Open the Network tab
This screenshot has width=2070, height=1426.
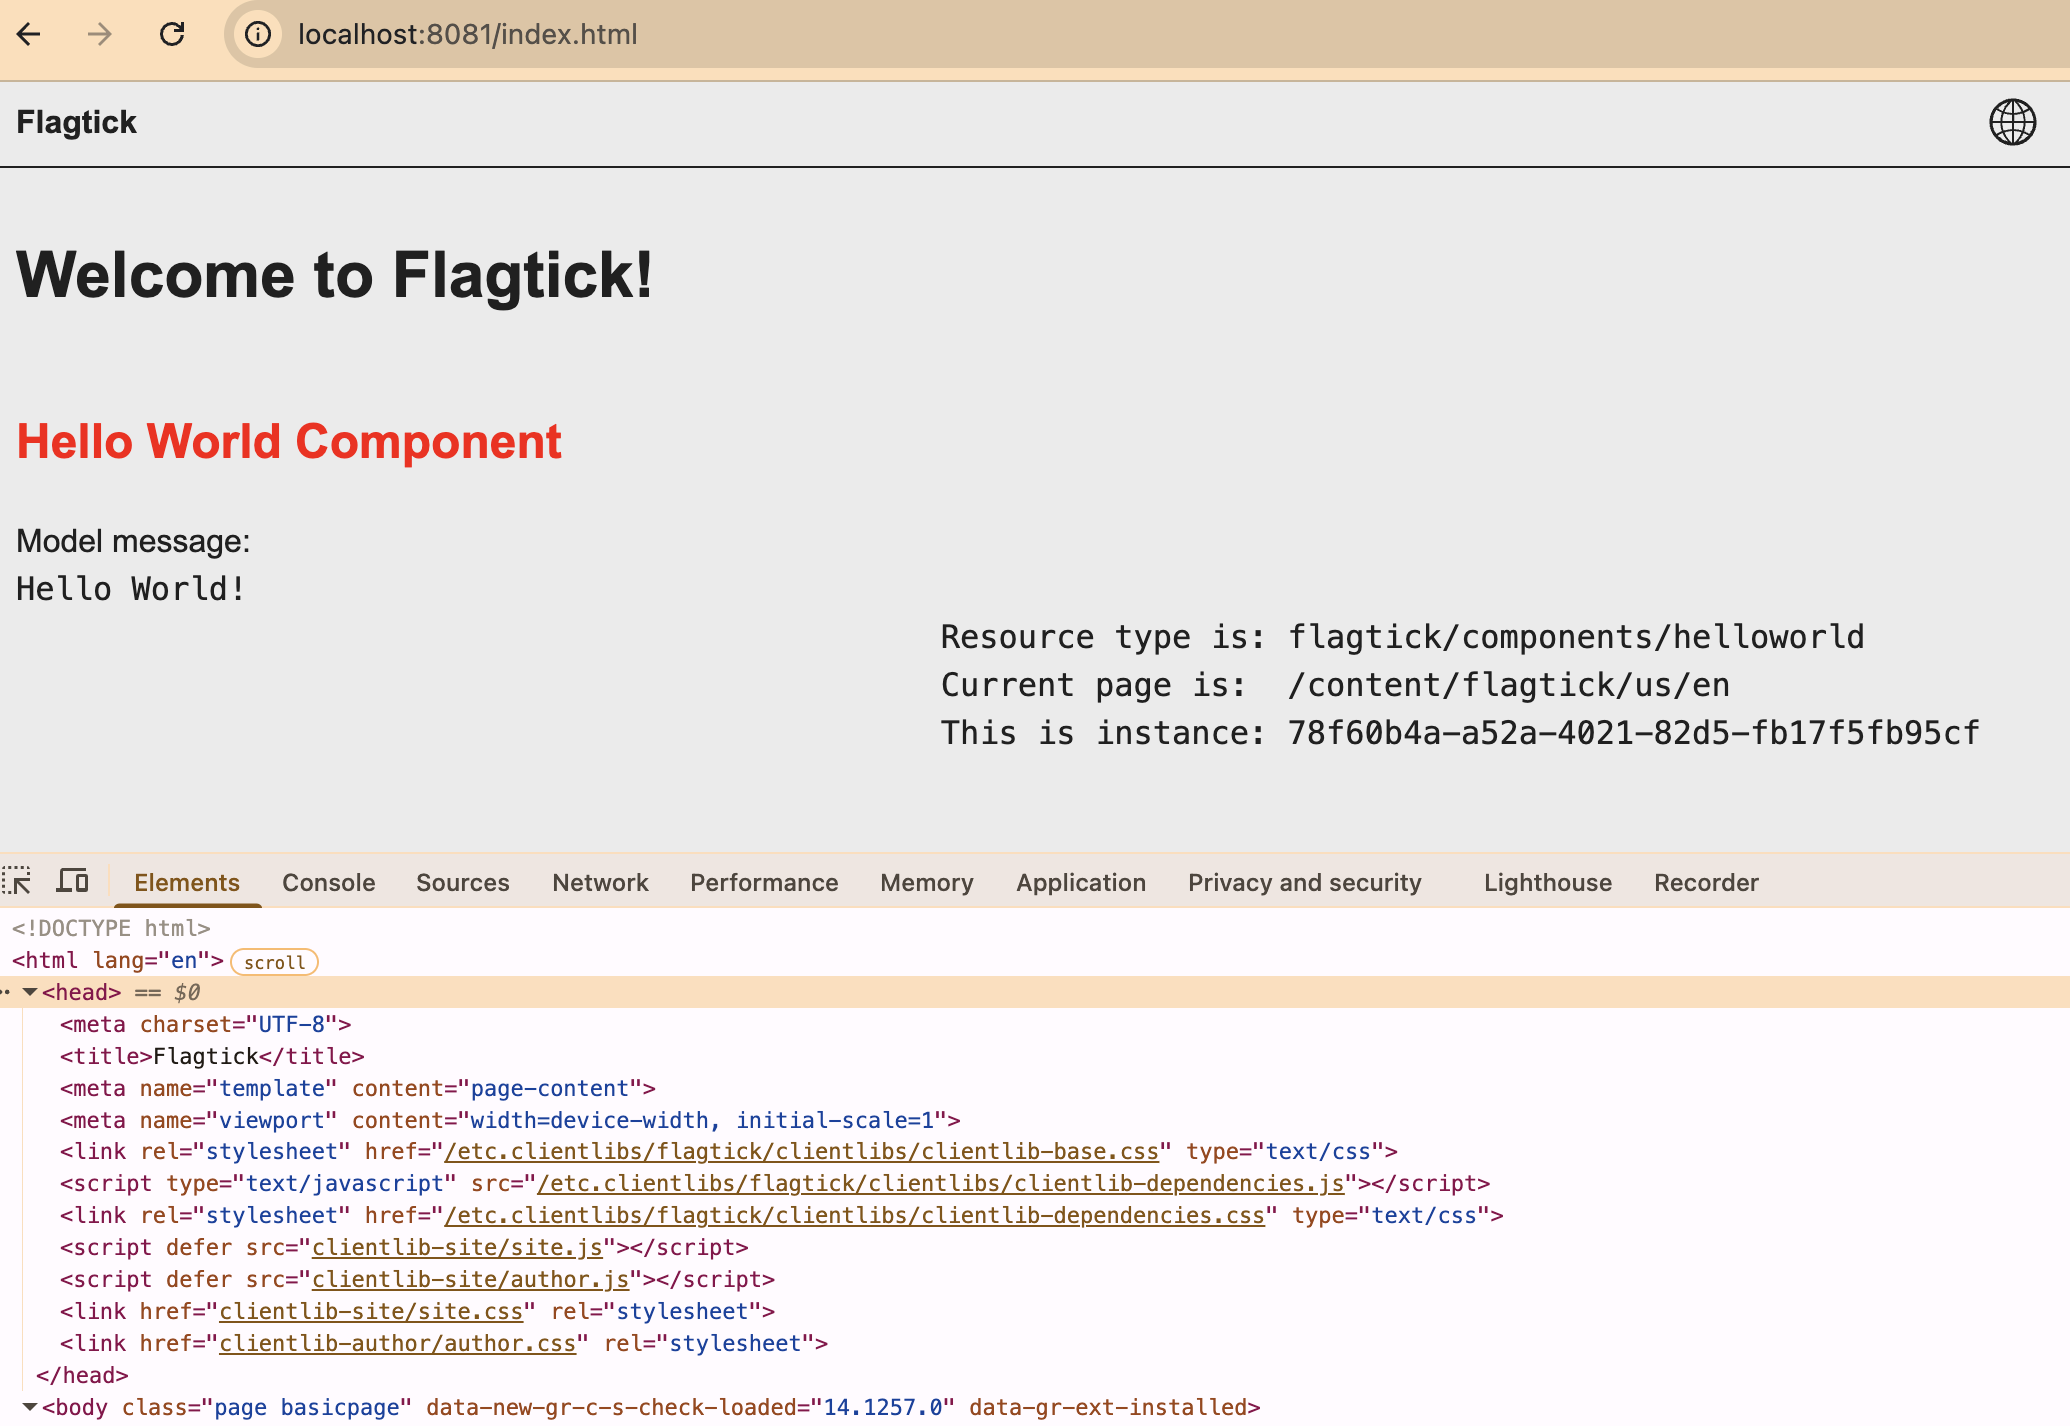600,882
